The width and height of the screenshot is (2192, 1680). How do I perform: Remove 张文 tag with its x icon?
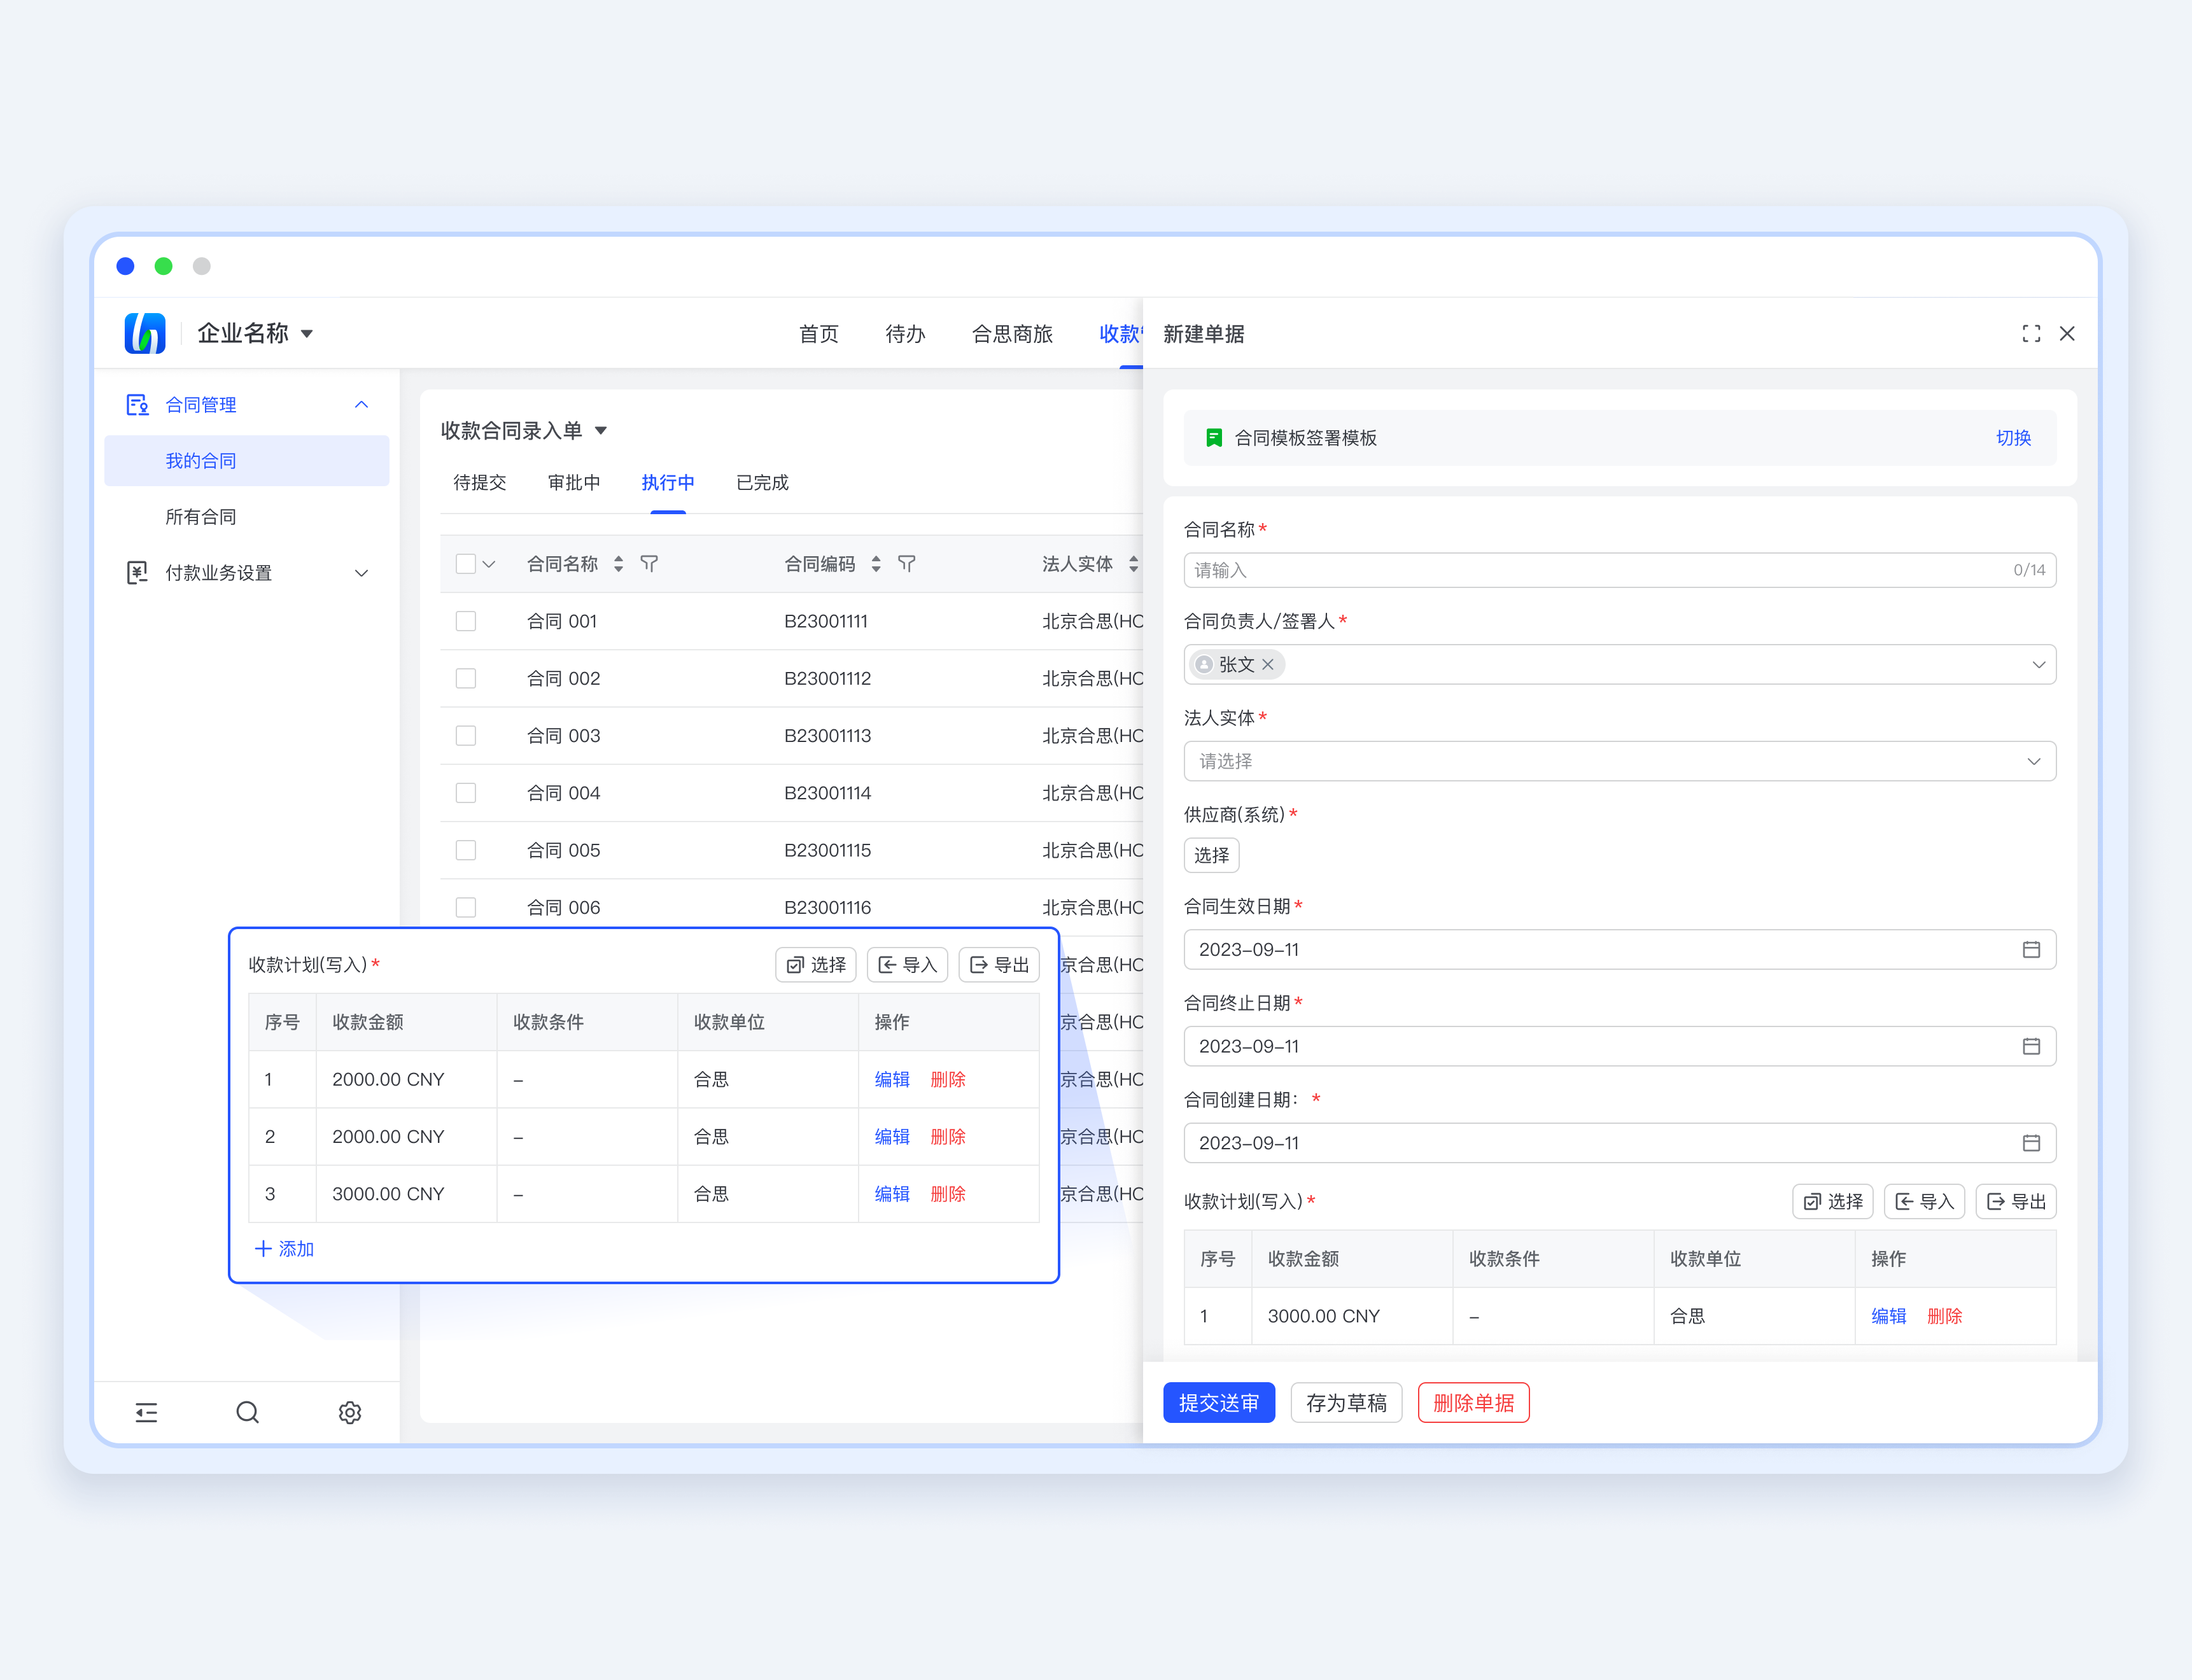pos(1267,664)
